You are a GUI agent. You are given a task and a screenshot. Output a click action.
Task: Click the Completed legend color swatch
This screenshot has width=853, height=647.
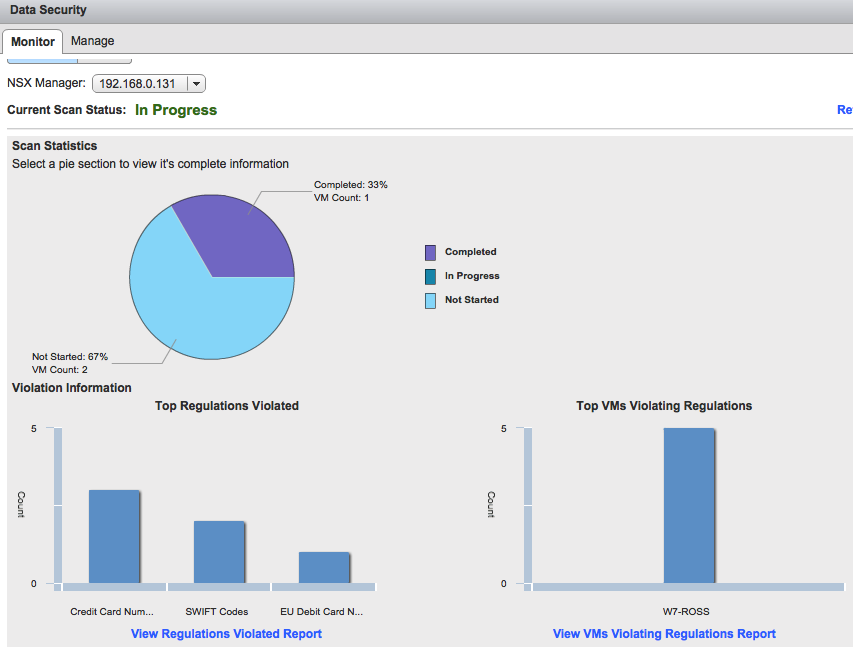click(x=430, y=252)
